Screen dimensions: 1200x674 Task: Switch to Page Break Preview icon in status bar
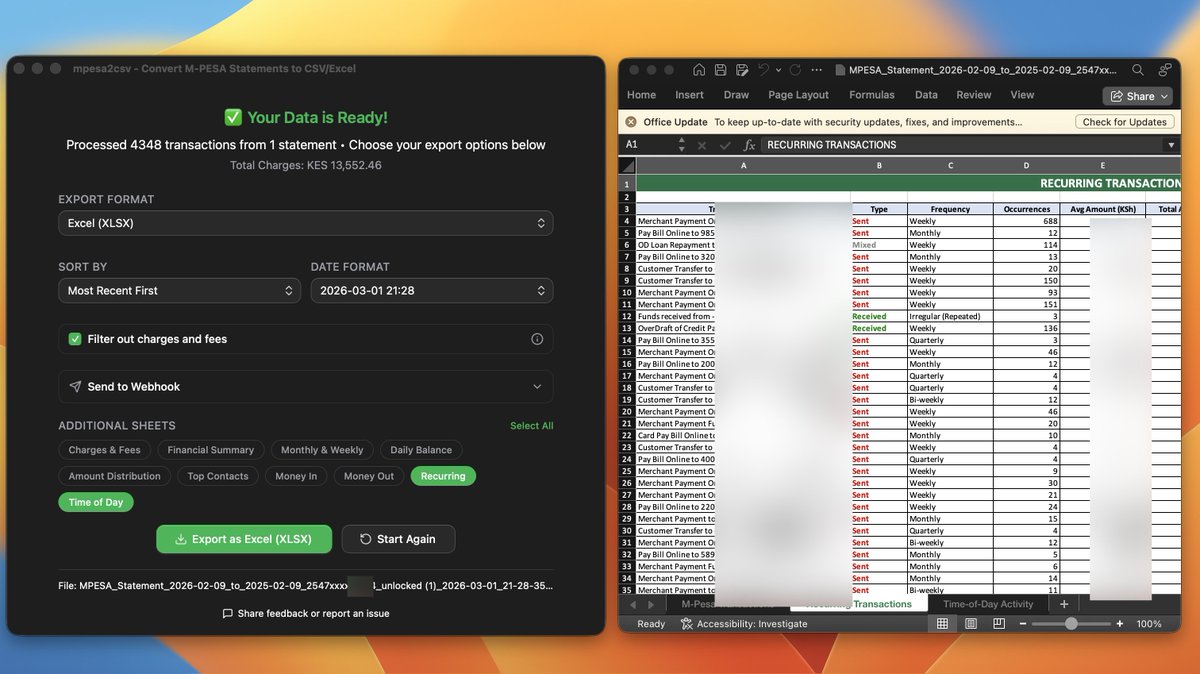[997, 624]
